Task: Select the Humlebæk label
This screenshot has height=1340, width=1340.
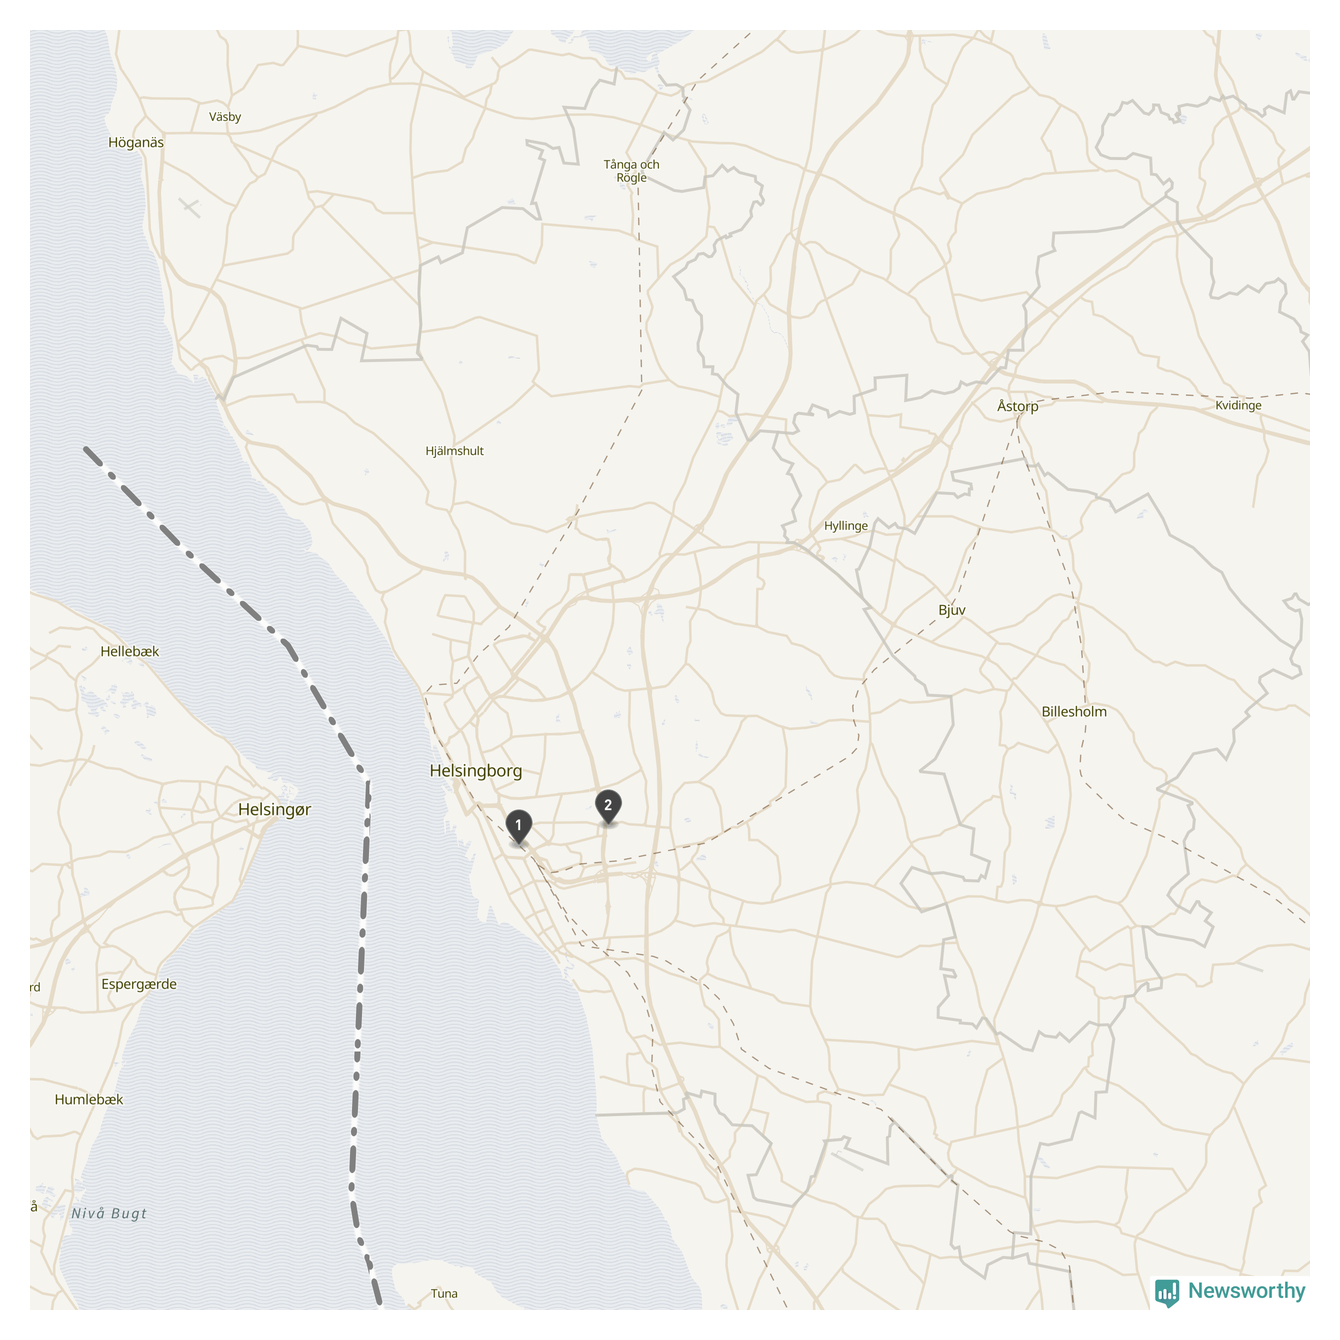Action: click(x=89, y=1099)
